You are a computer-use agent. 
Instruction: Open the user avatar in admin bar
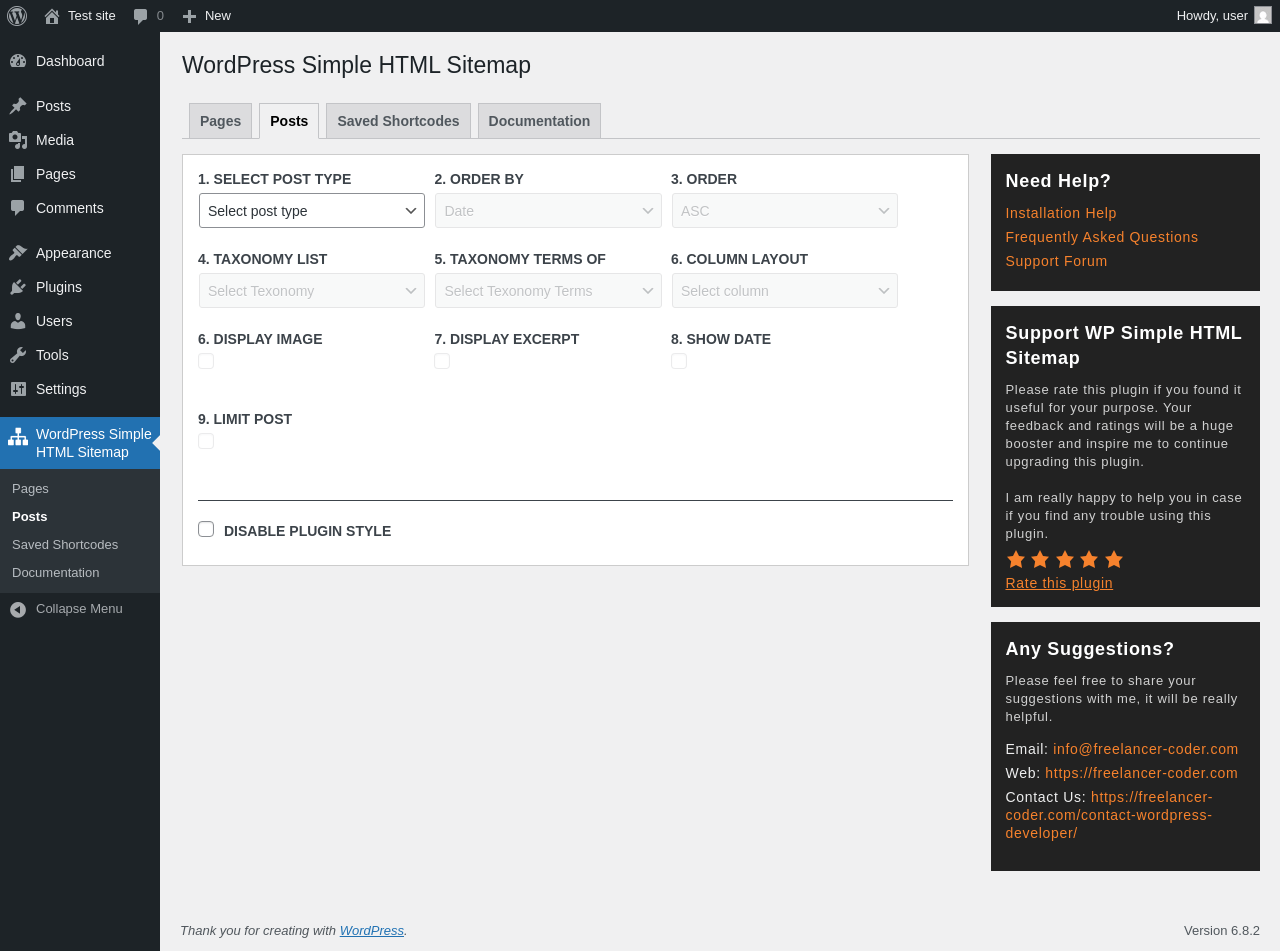click(1263, 15)
